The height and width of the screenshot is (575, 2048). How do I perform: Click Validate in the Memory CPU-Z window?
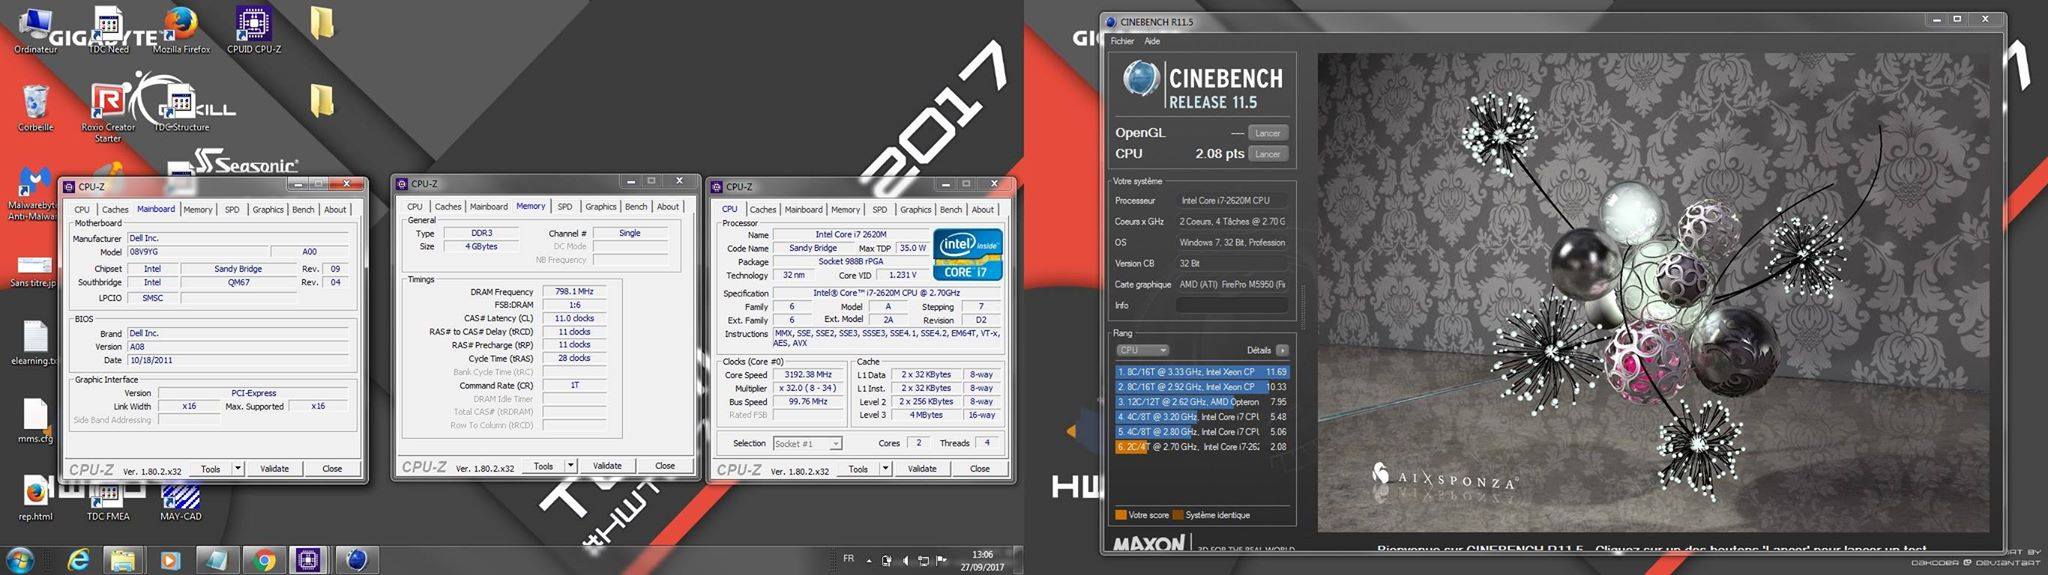[x=607, y=466]
